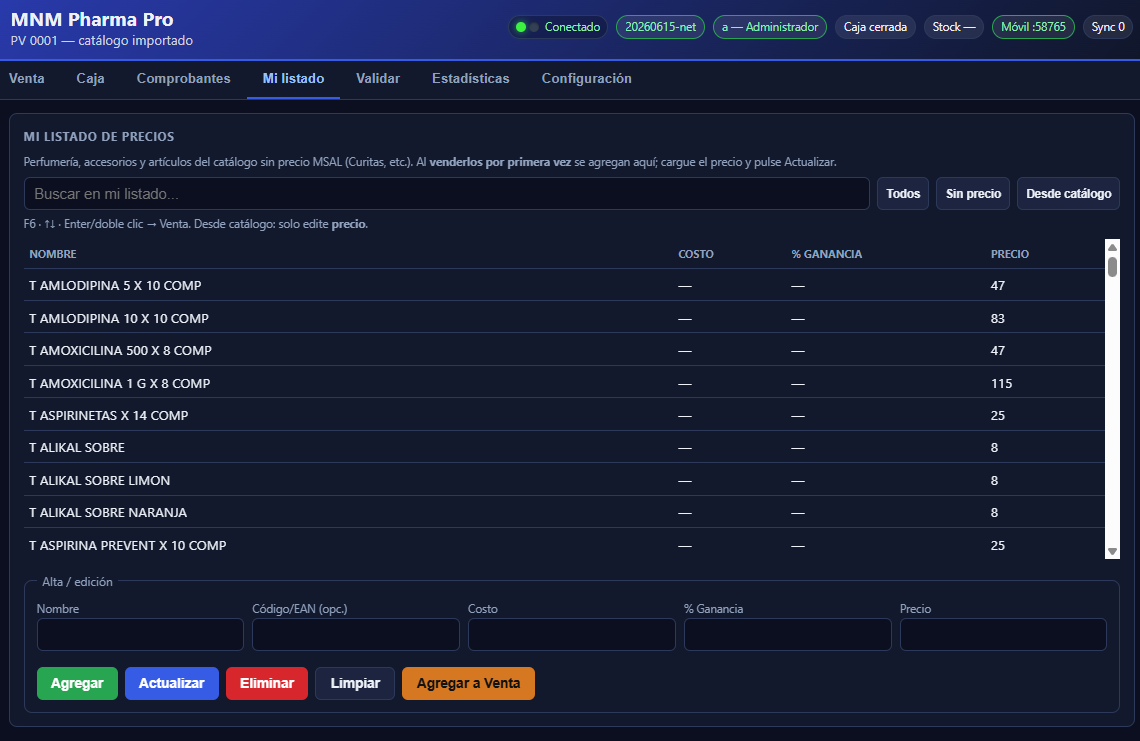Image resolution: width=1140 pixels, height=741 pixels.
Task: Open the Venta tab
Action: [26, 79]
